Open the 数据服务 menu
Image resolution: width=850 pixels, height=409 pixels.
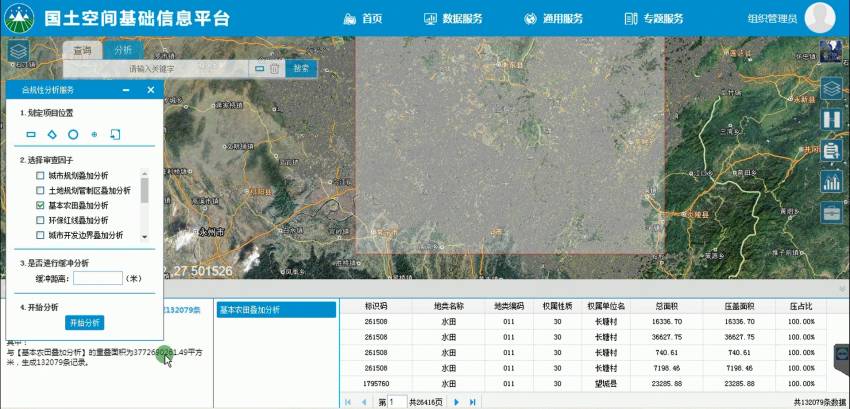[x=453, y=19]
